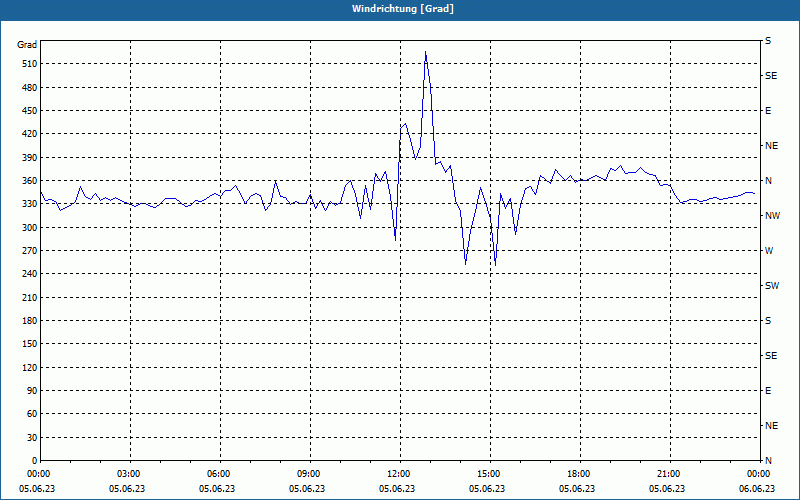Click the chart title Windrichtung [Grad]
This screenshot has width=800, height=500.
tap(403, 9)
